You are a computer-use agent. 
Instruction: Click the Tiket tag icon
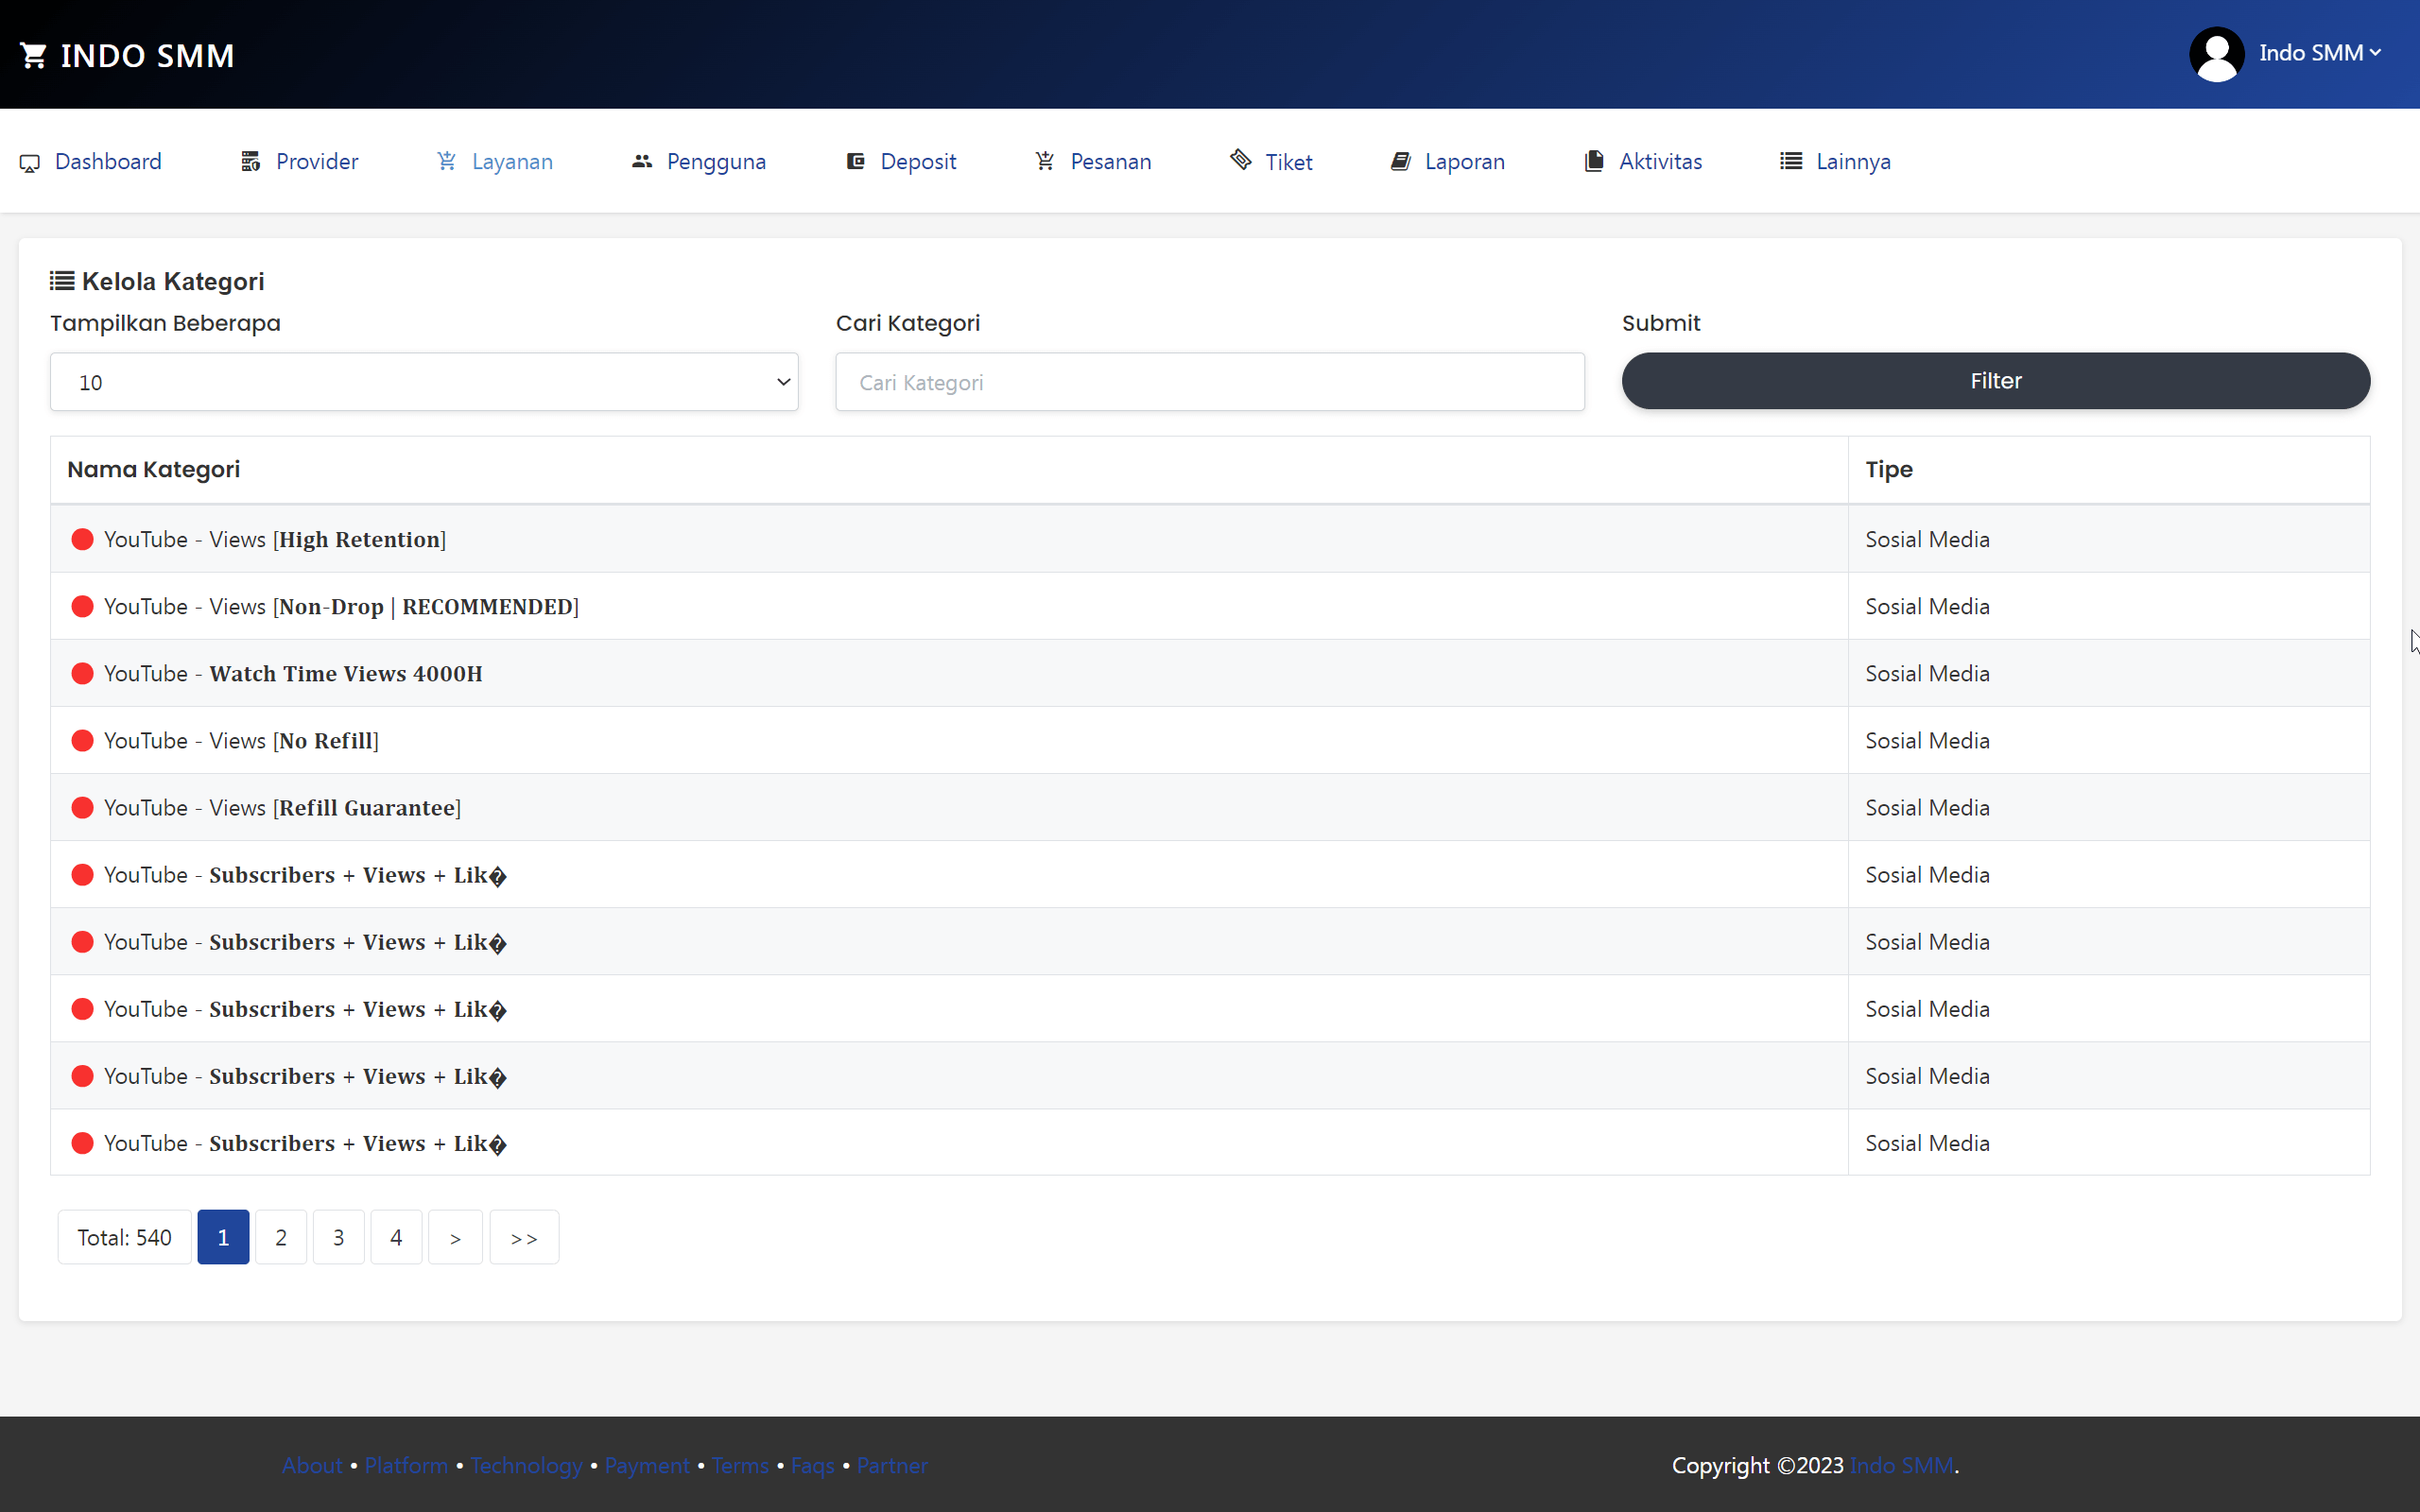1240,160
